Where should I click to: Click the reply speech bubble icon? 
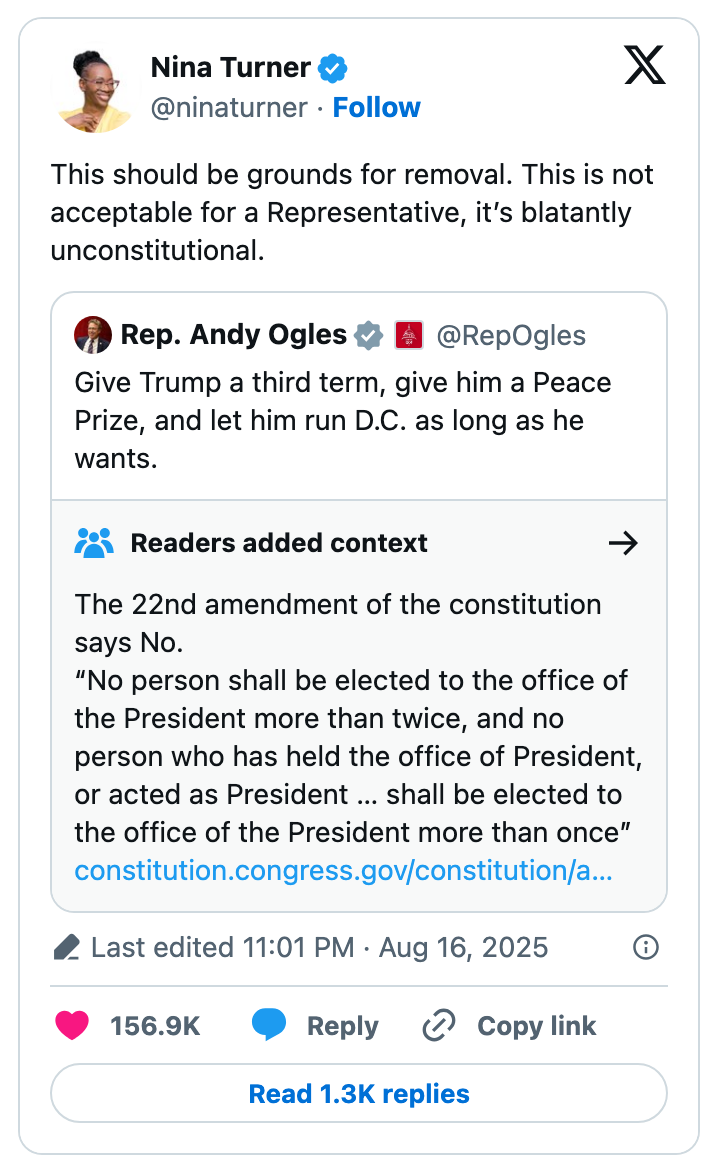click(269, 1026)
